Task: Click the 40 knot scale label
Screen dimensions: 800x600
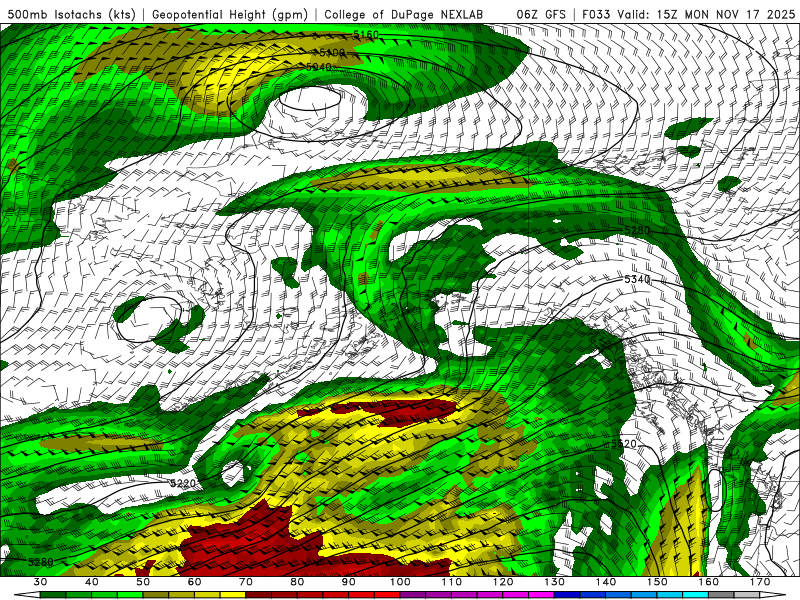Action: [92, 582]
